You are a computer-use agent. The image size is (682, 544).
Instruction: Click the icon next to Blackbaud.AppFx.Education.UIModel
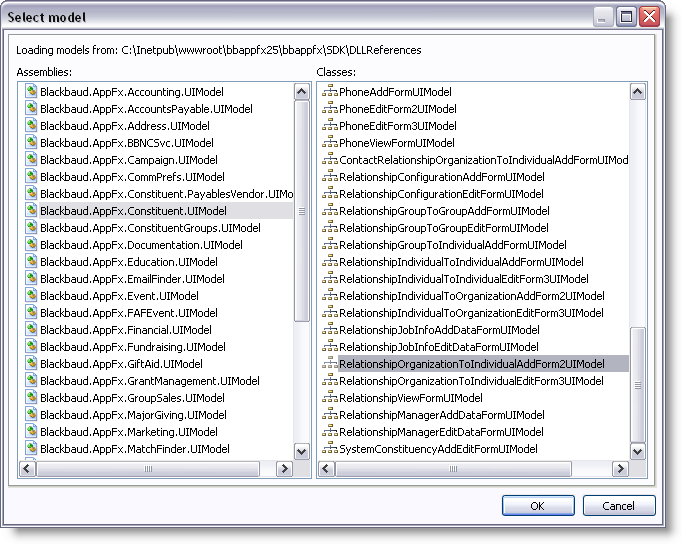[x=31, y=261]
